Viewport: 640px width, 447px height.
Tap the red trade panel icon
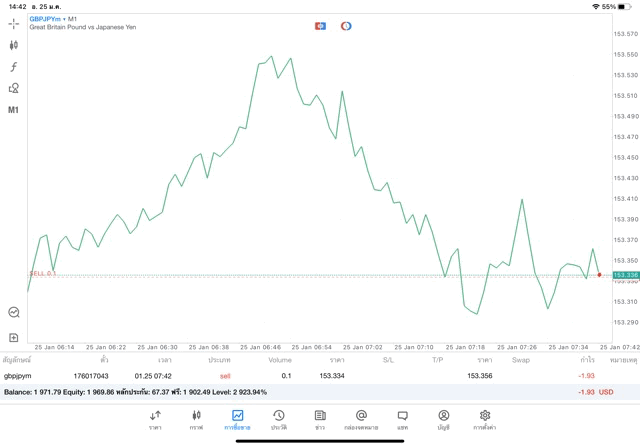click(x=320, y=24)
